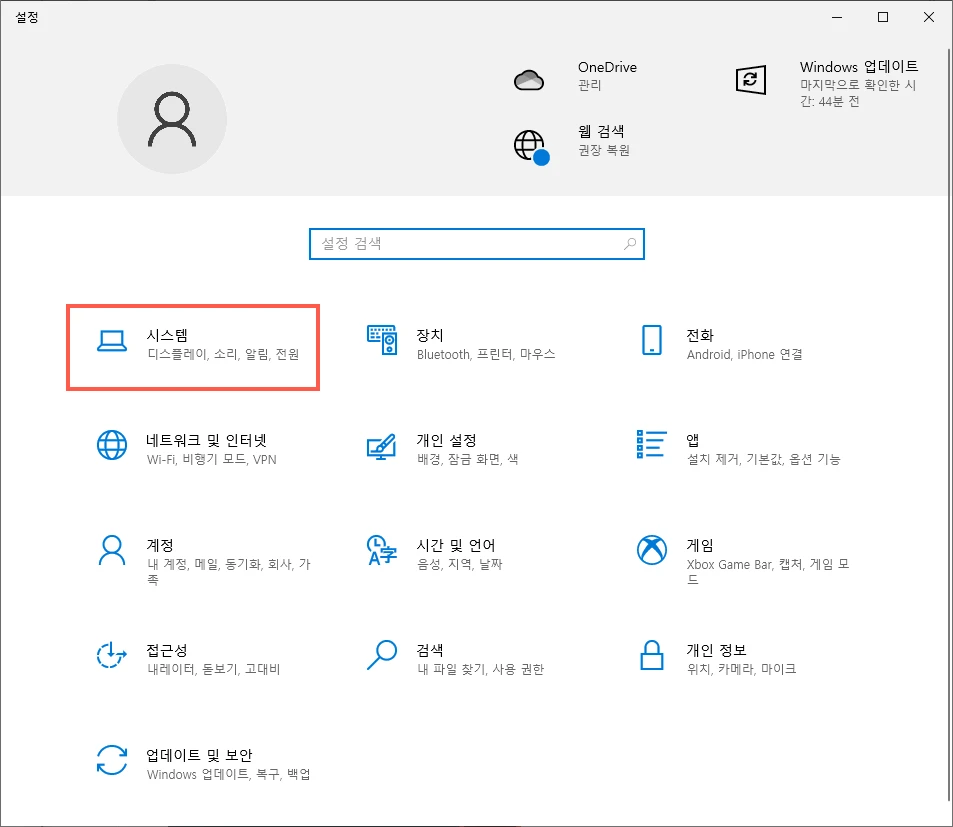Click the '마지막으로 확인한 시간: 44분 전' text
The height and width of the screenshot is (827, 953).
858,93
